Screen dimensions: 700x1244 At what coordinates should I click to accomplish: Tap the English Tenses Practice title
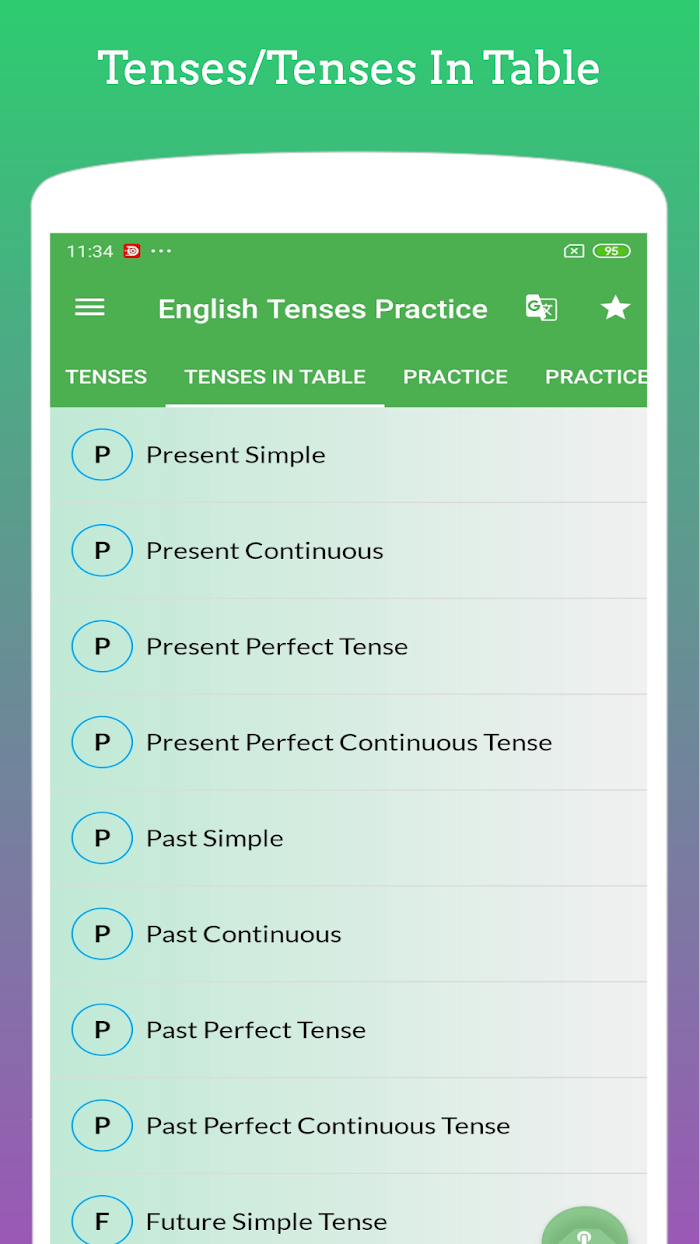[x=323, y=309]
